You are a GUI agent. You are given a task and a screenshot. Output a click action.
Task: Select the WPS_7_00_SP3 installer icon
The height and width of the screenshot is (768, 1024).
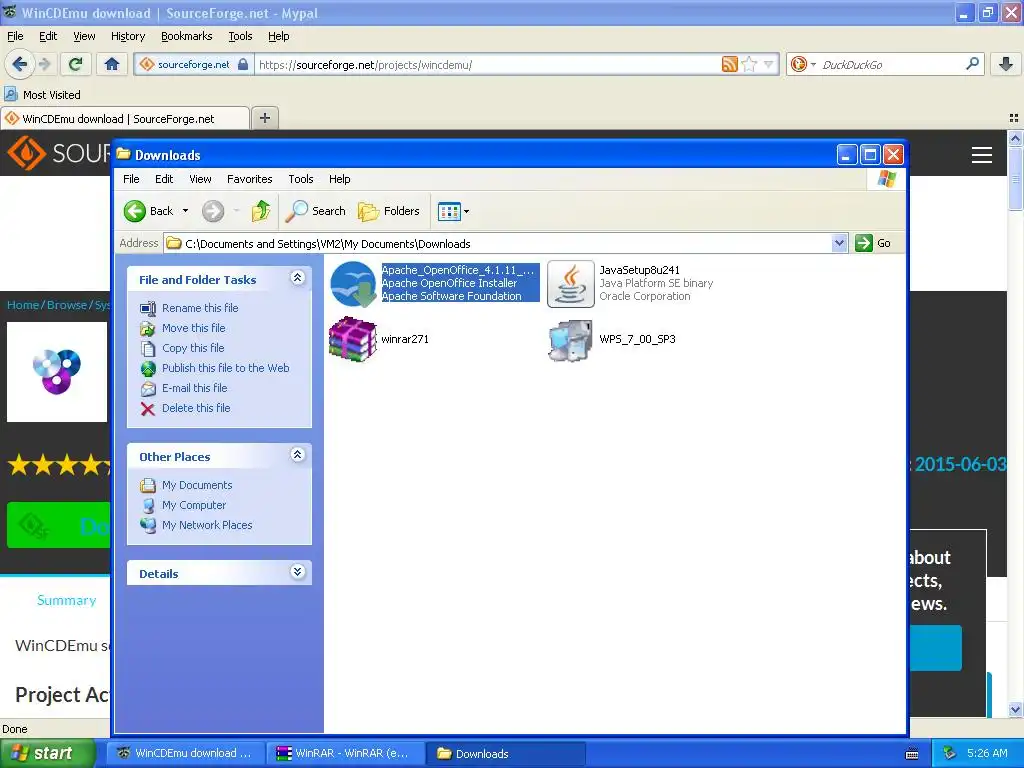571,340
